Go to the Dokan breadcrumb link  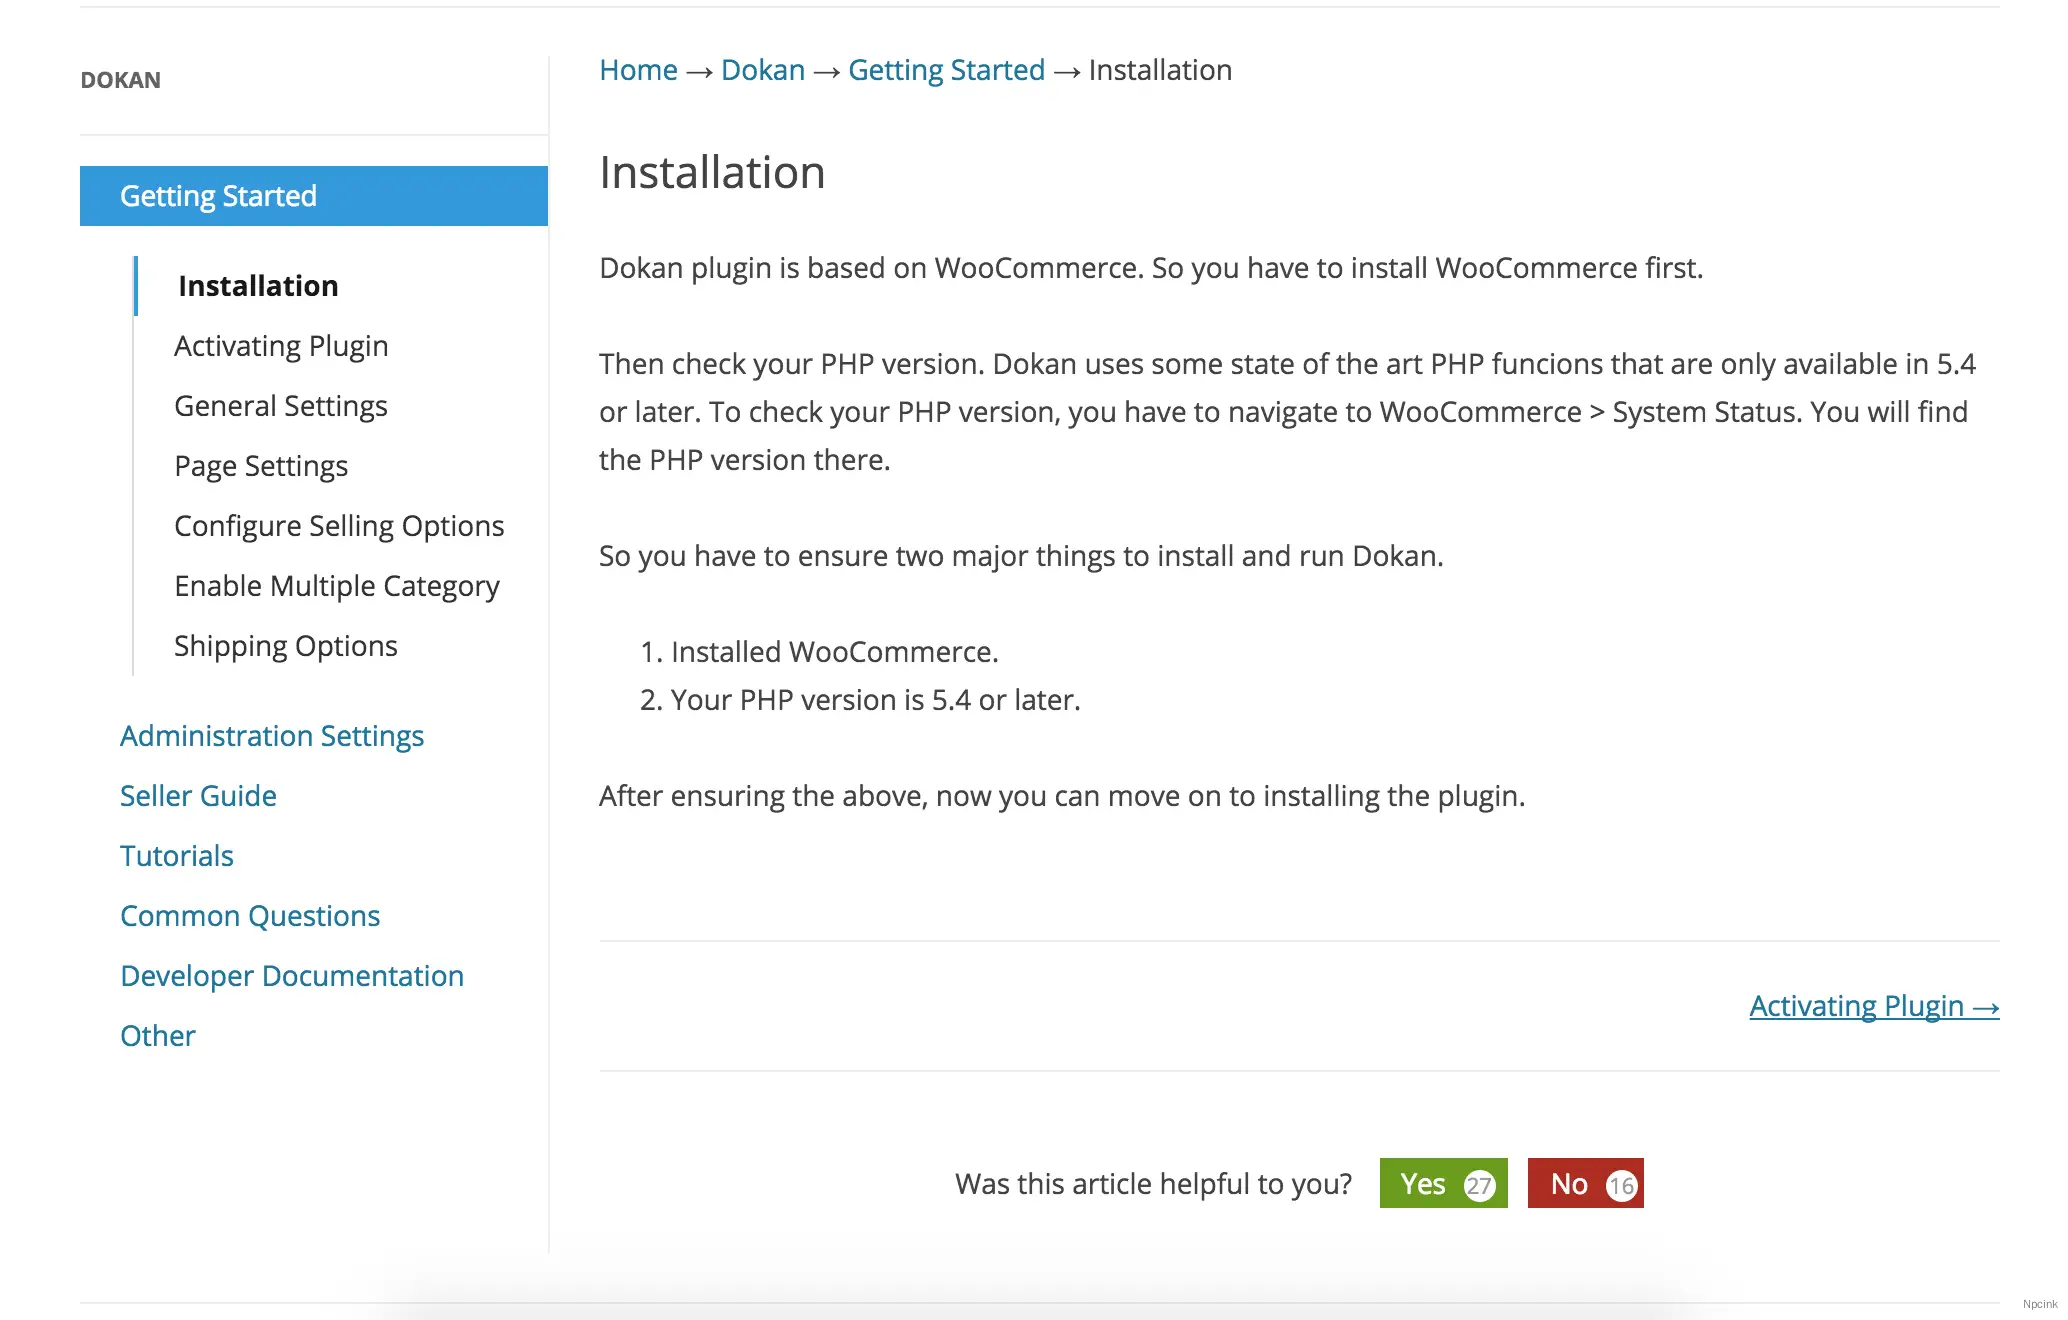[x=762, y=70]
